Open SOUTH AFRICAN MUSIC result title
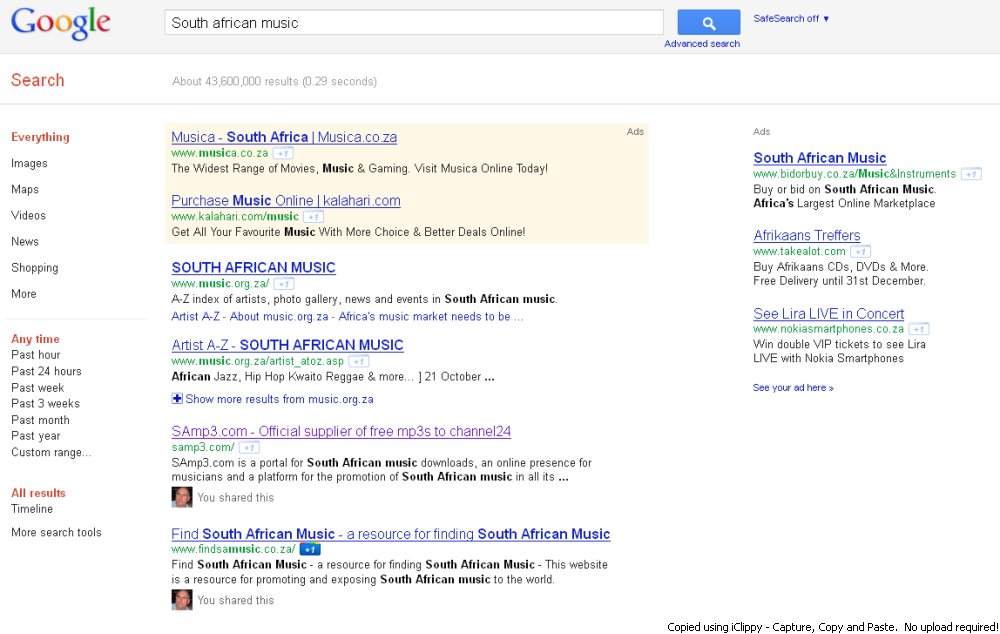Screen dimensions: 1000x634 [x=253, y=268]
